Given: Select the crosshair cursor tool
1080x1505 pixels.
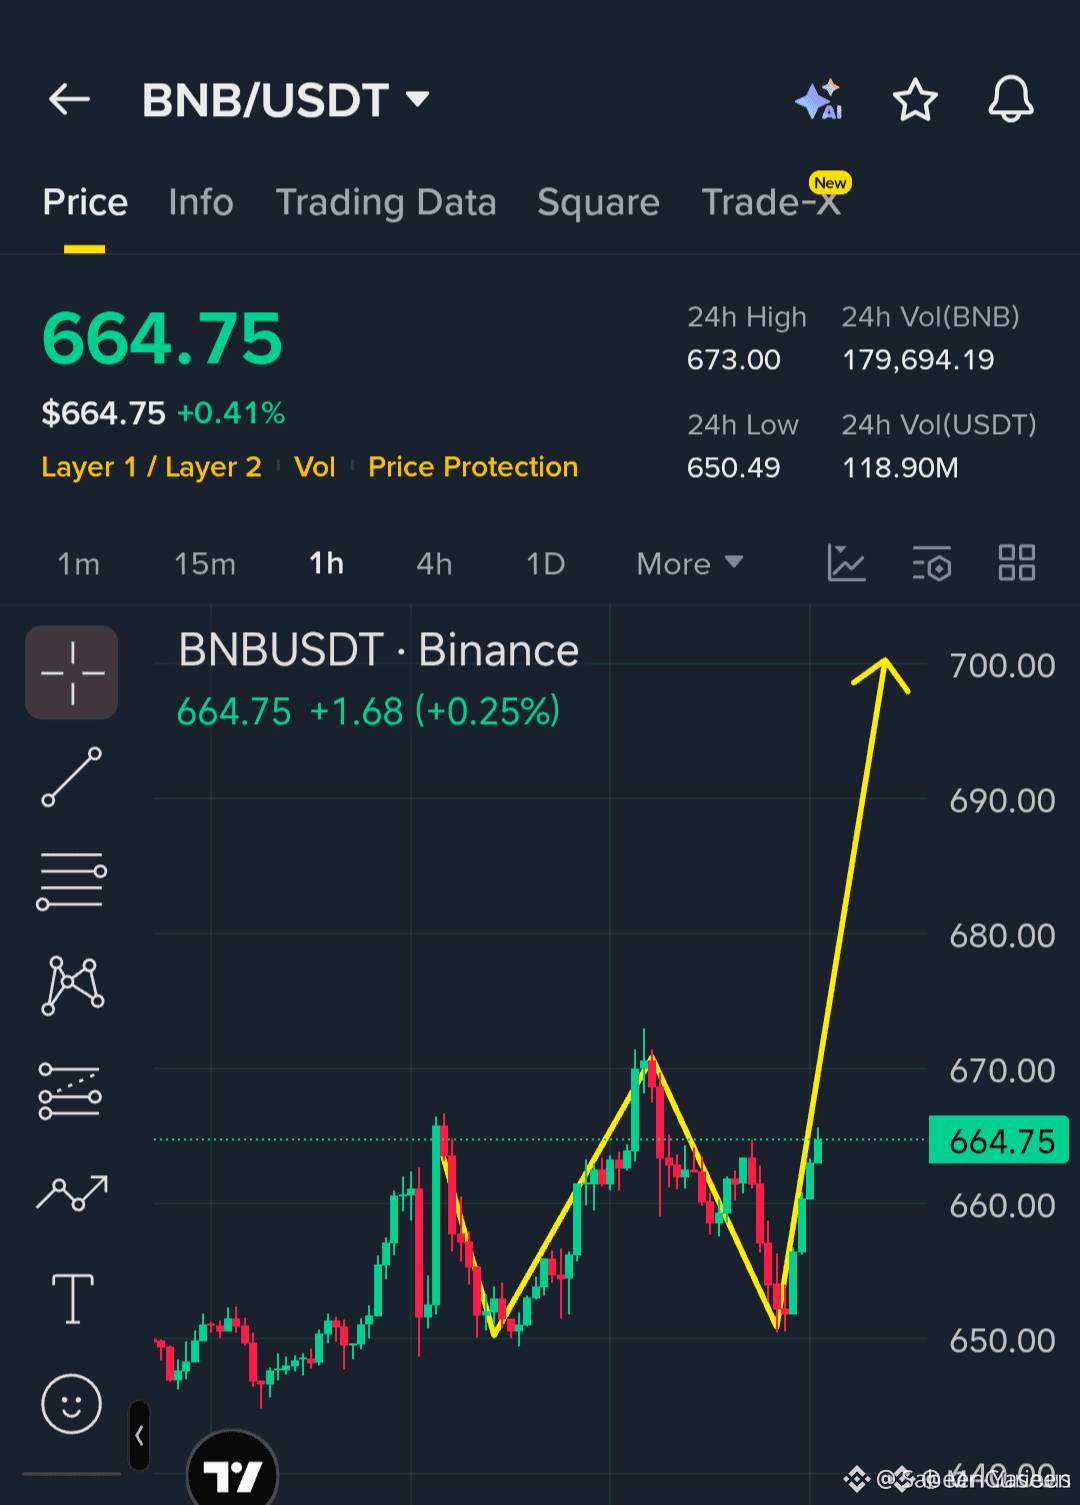Looking at the screenshot, I should [x=72, y=672].
